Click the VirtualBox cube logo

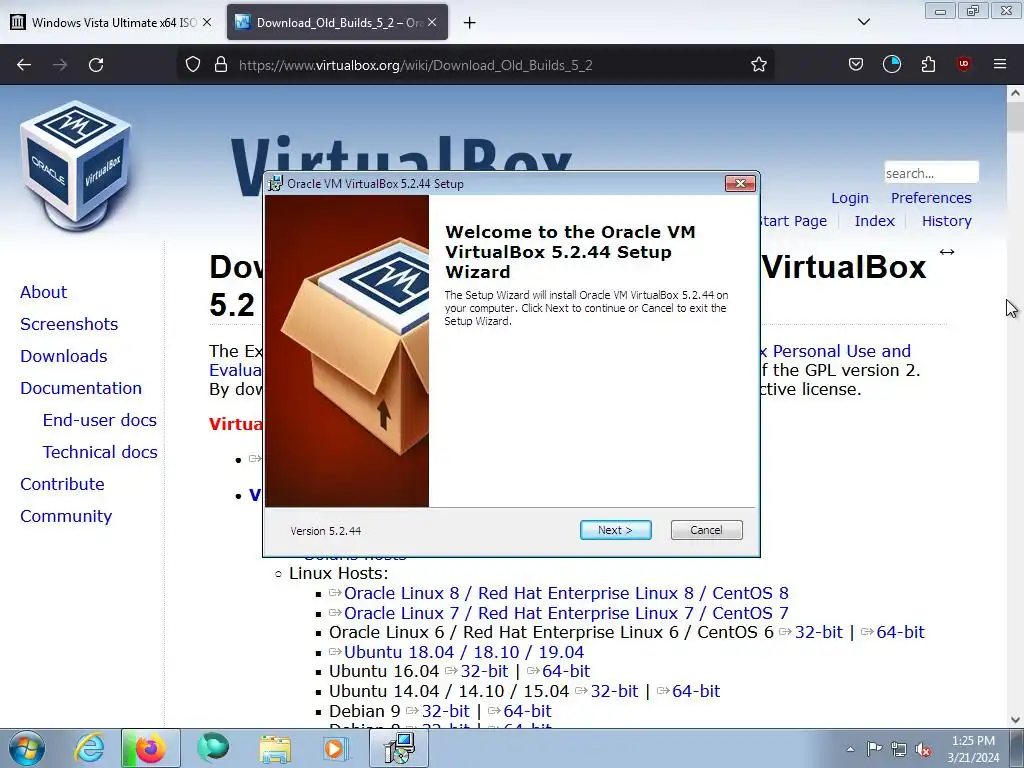click(75, 166)
